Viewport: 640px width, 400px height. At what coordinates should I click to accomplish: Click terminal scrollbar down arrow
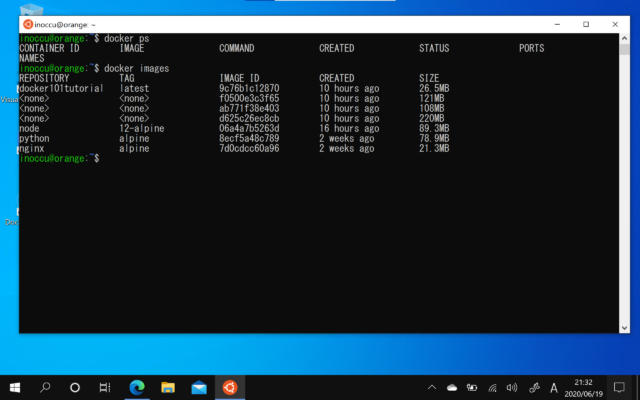coord(624,328)
